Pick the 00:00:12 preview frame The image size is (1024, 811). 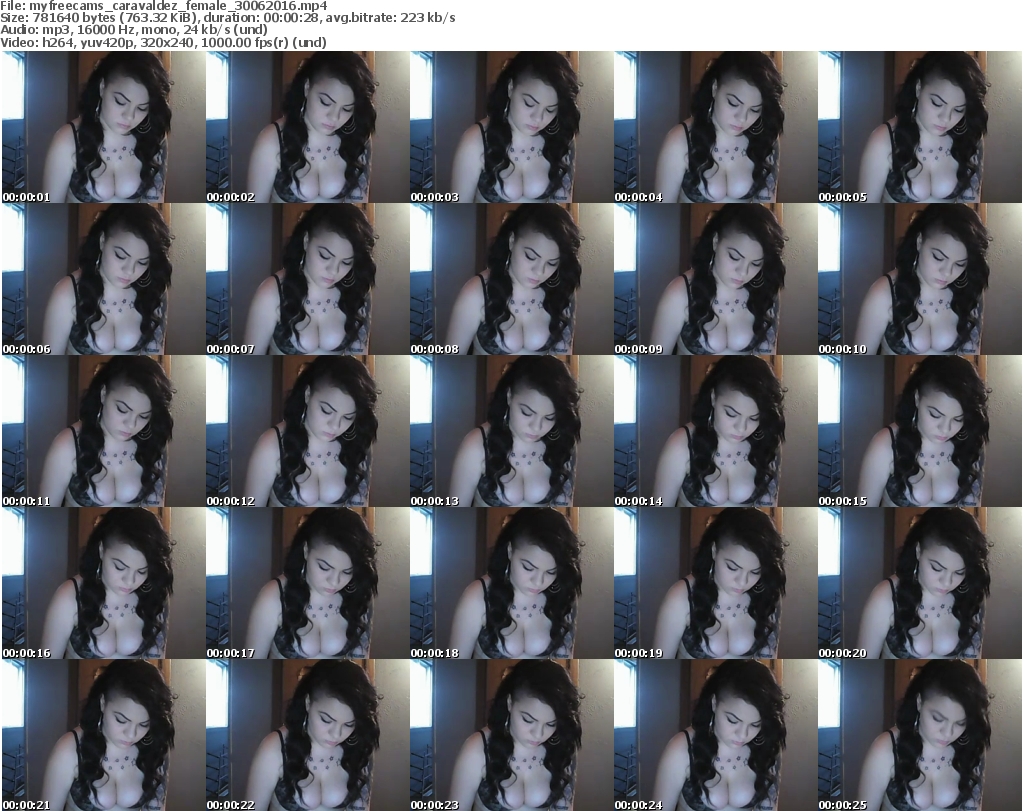point(308,431)
